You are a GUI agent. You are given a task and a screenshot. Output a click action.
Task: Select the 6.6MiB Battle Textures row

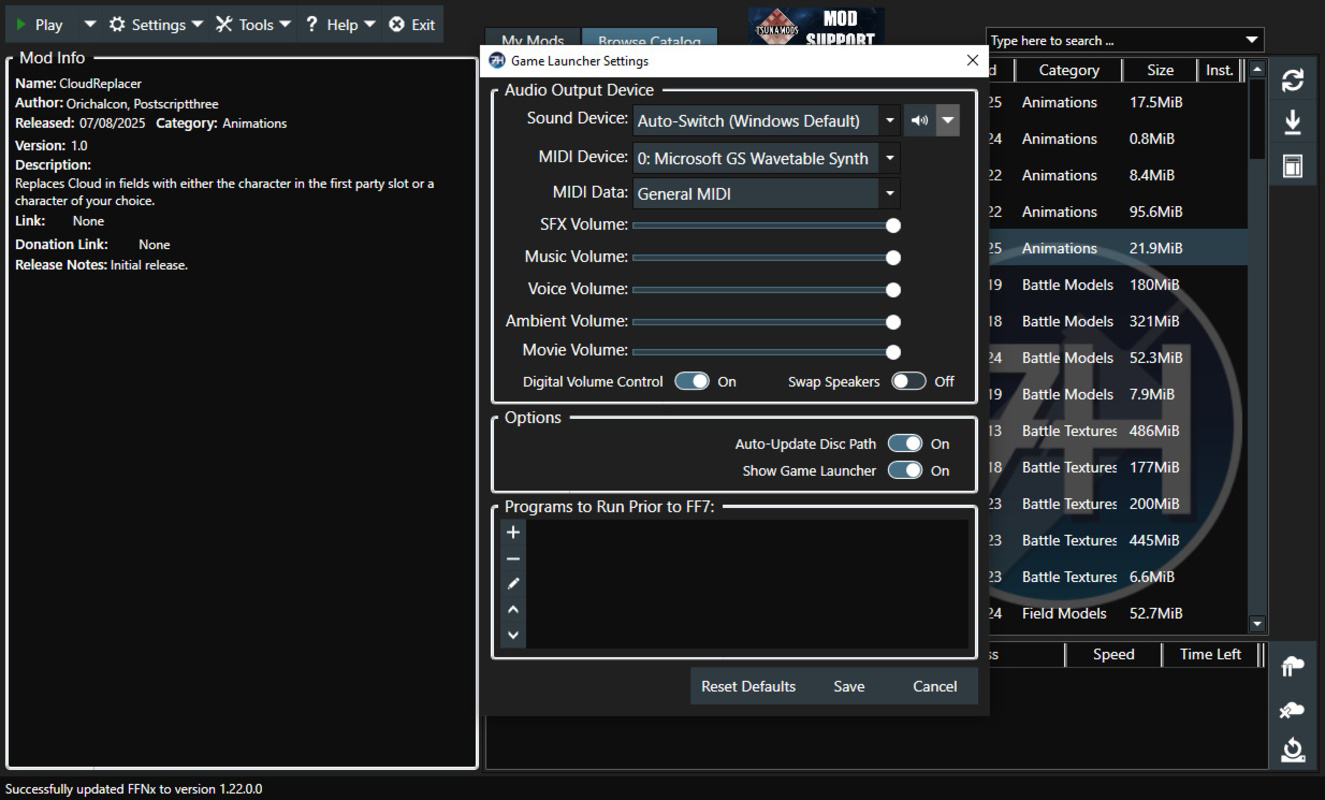pos(1117,577)
